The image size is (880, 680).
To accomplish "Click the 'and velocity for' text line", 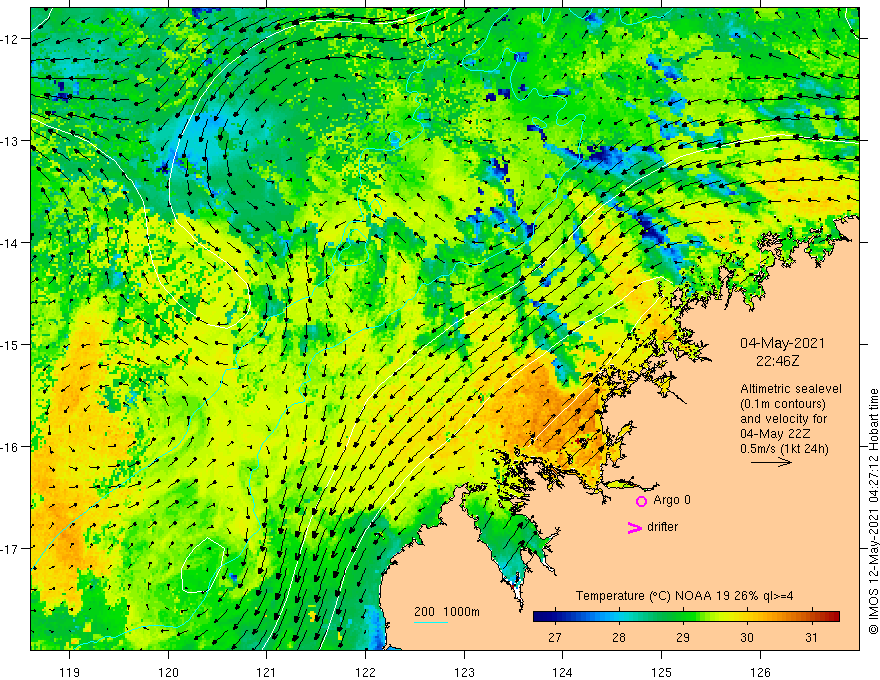I will pyautogui.click(x=783, y=419).
